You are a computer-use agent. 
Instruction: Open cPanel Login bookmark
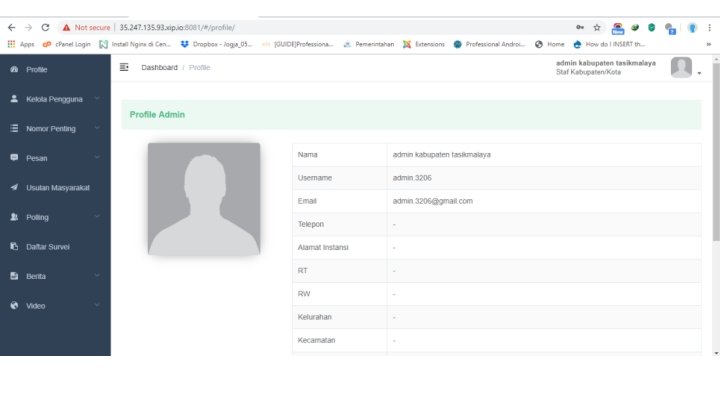pyautogui.click(x=67, y=44)
